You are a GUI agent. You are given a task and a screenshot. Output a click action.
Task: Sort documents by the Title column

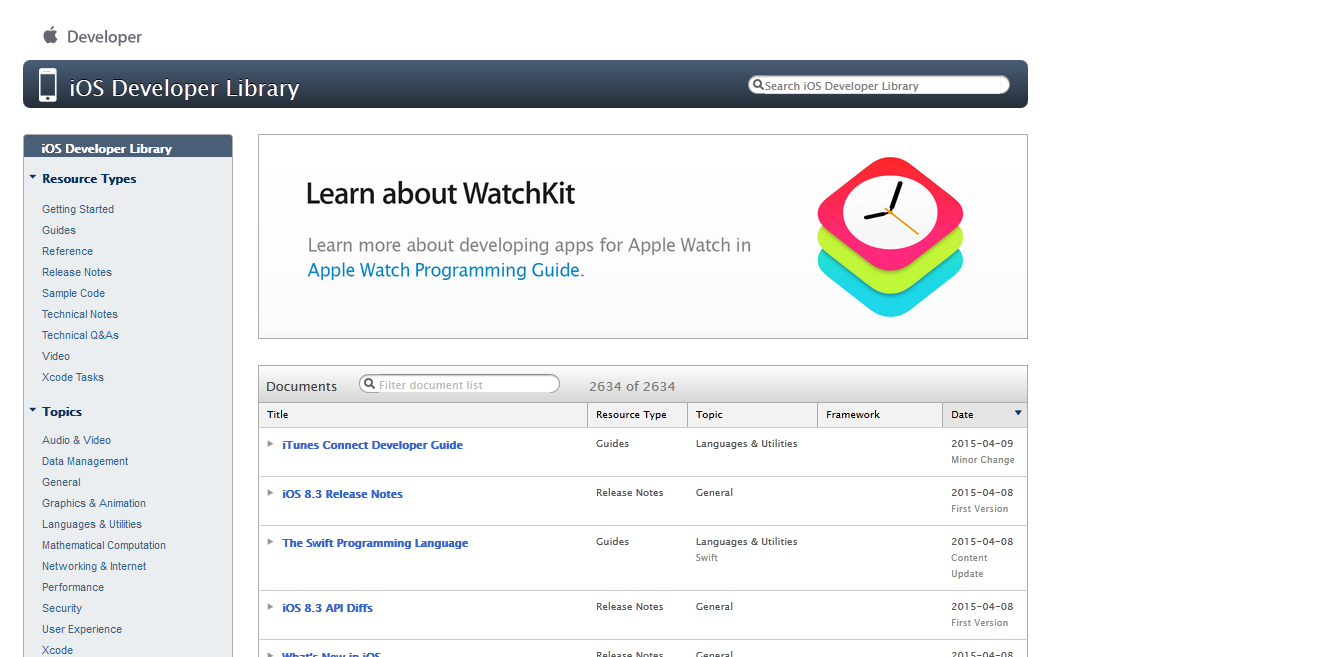[x=423, y=414]
